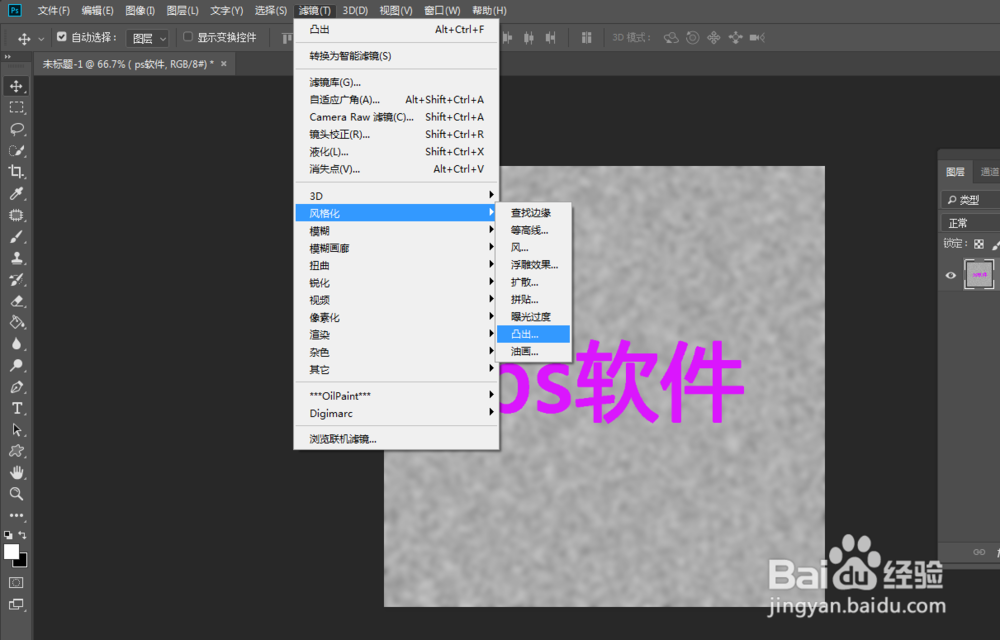The height and width of the screenshot is (640, 1000).
Task: Select the Eraser tool
Action: pos(17,301)
